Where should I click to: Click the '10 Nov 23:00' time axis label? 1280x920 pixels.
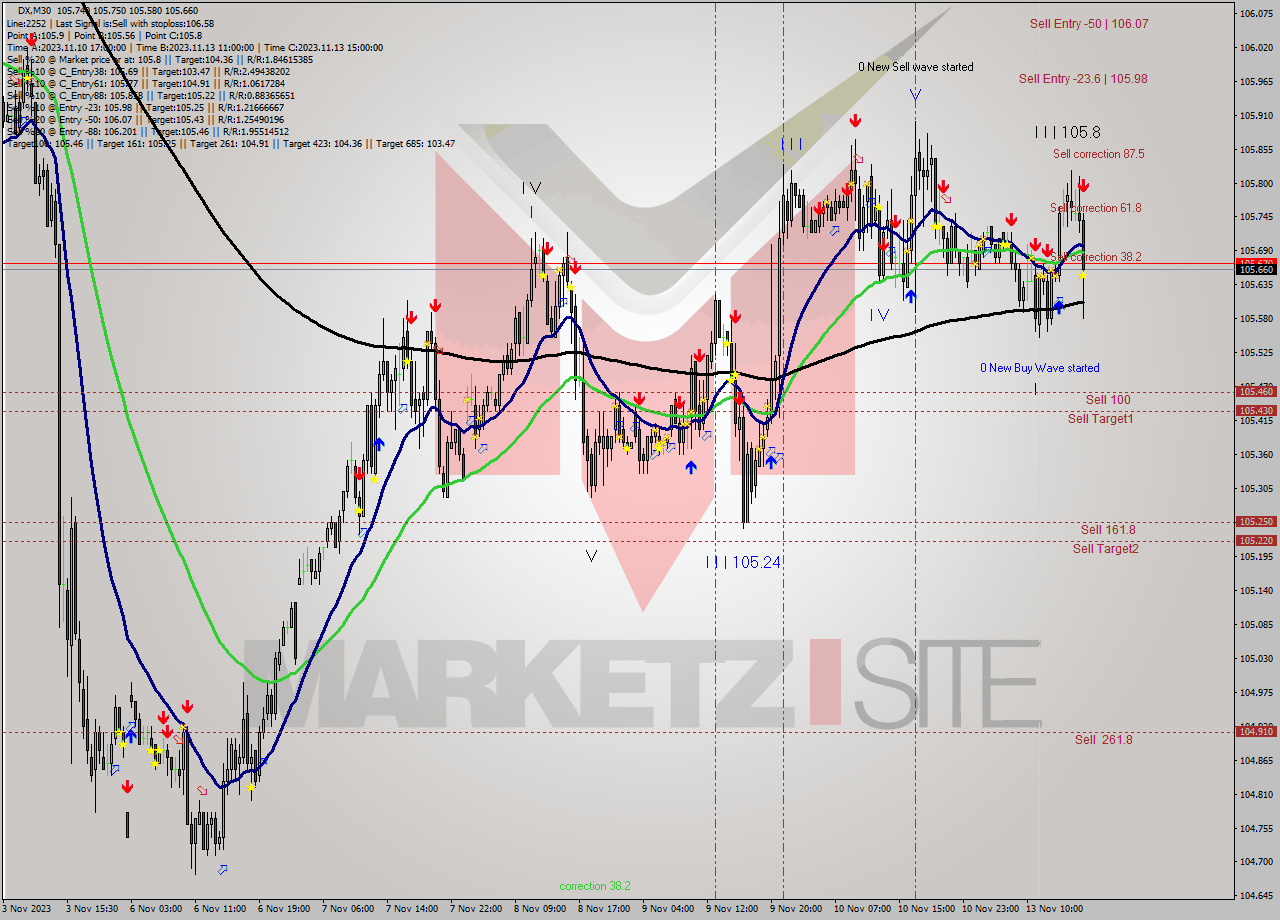coord(991,909)
